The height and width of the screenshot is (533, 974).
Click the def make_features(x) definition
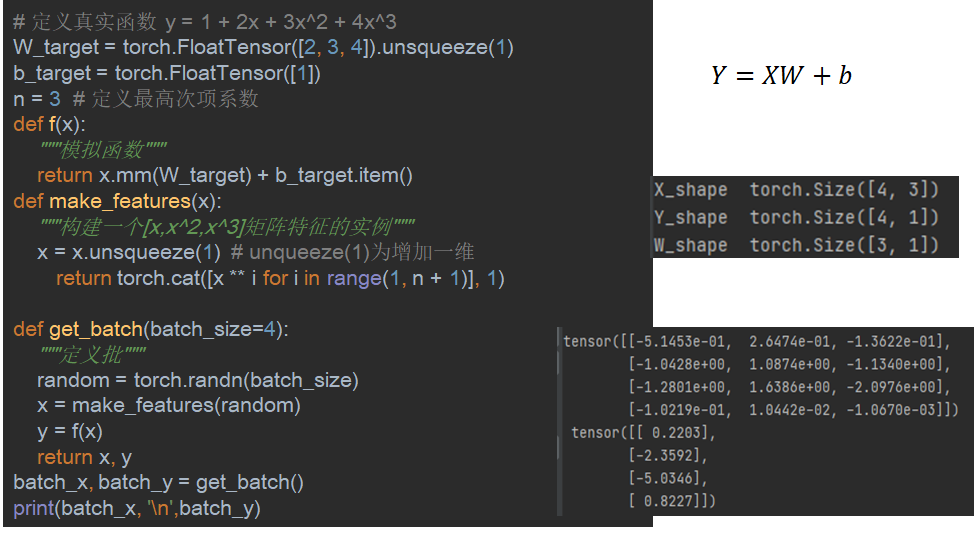tap(118, 201)
